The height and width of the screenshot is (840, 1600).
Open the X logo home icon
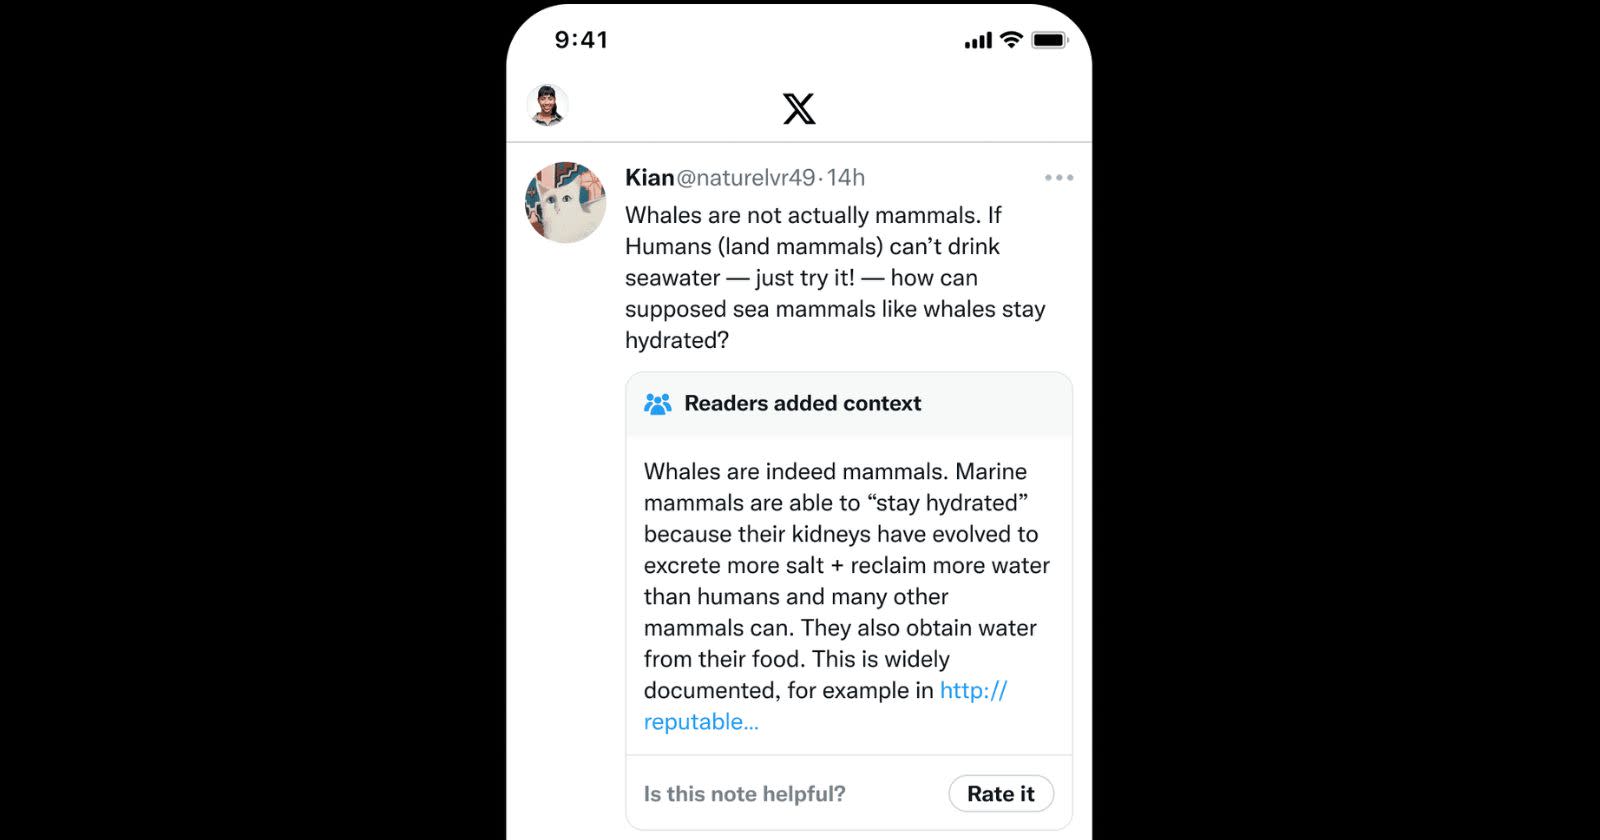tap(799, 106)
